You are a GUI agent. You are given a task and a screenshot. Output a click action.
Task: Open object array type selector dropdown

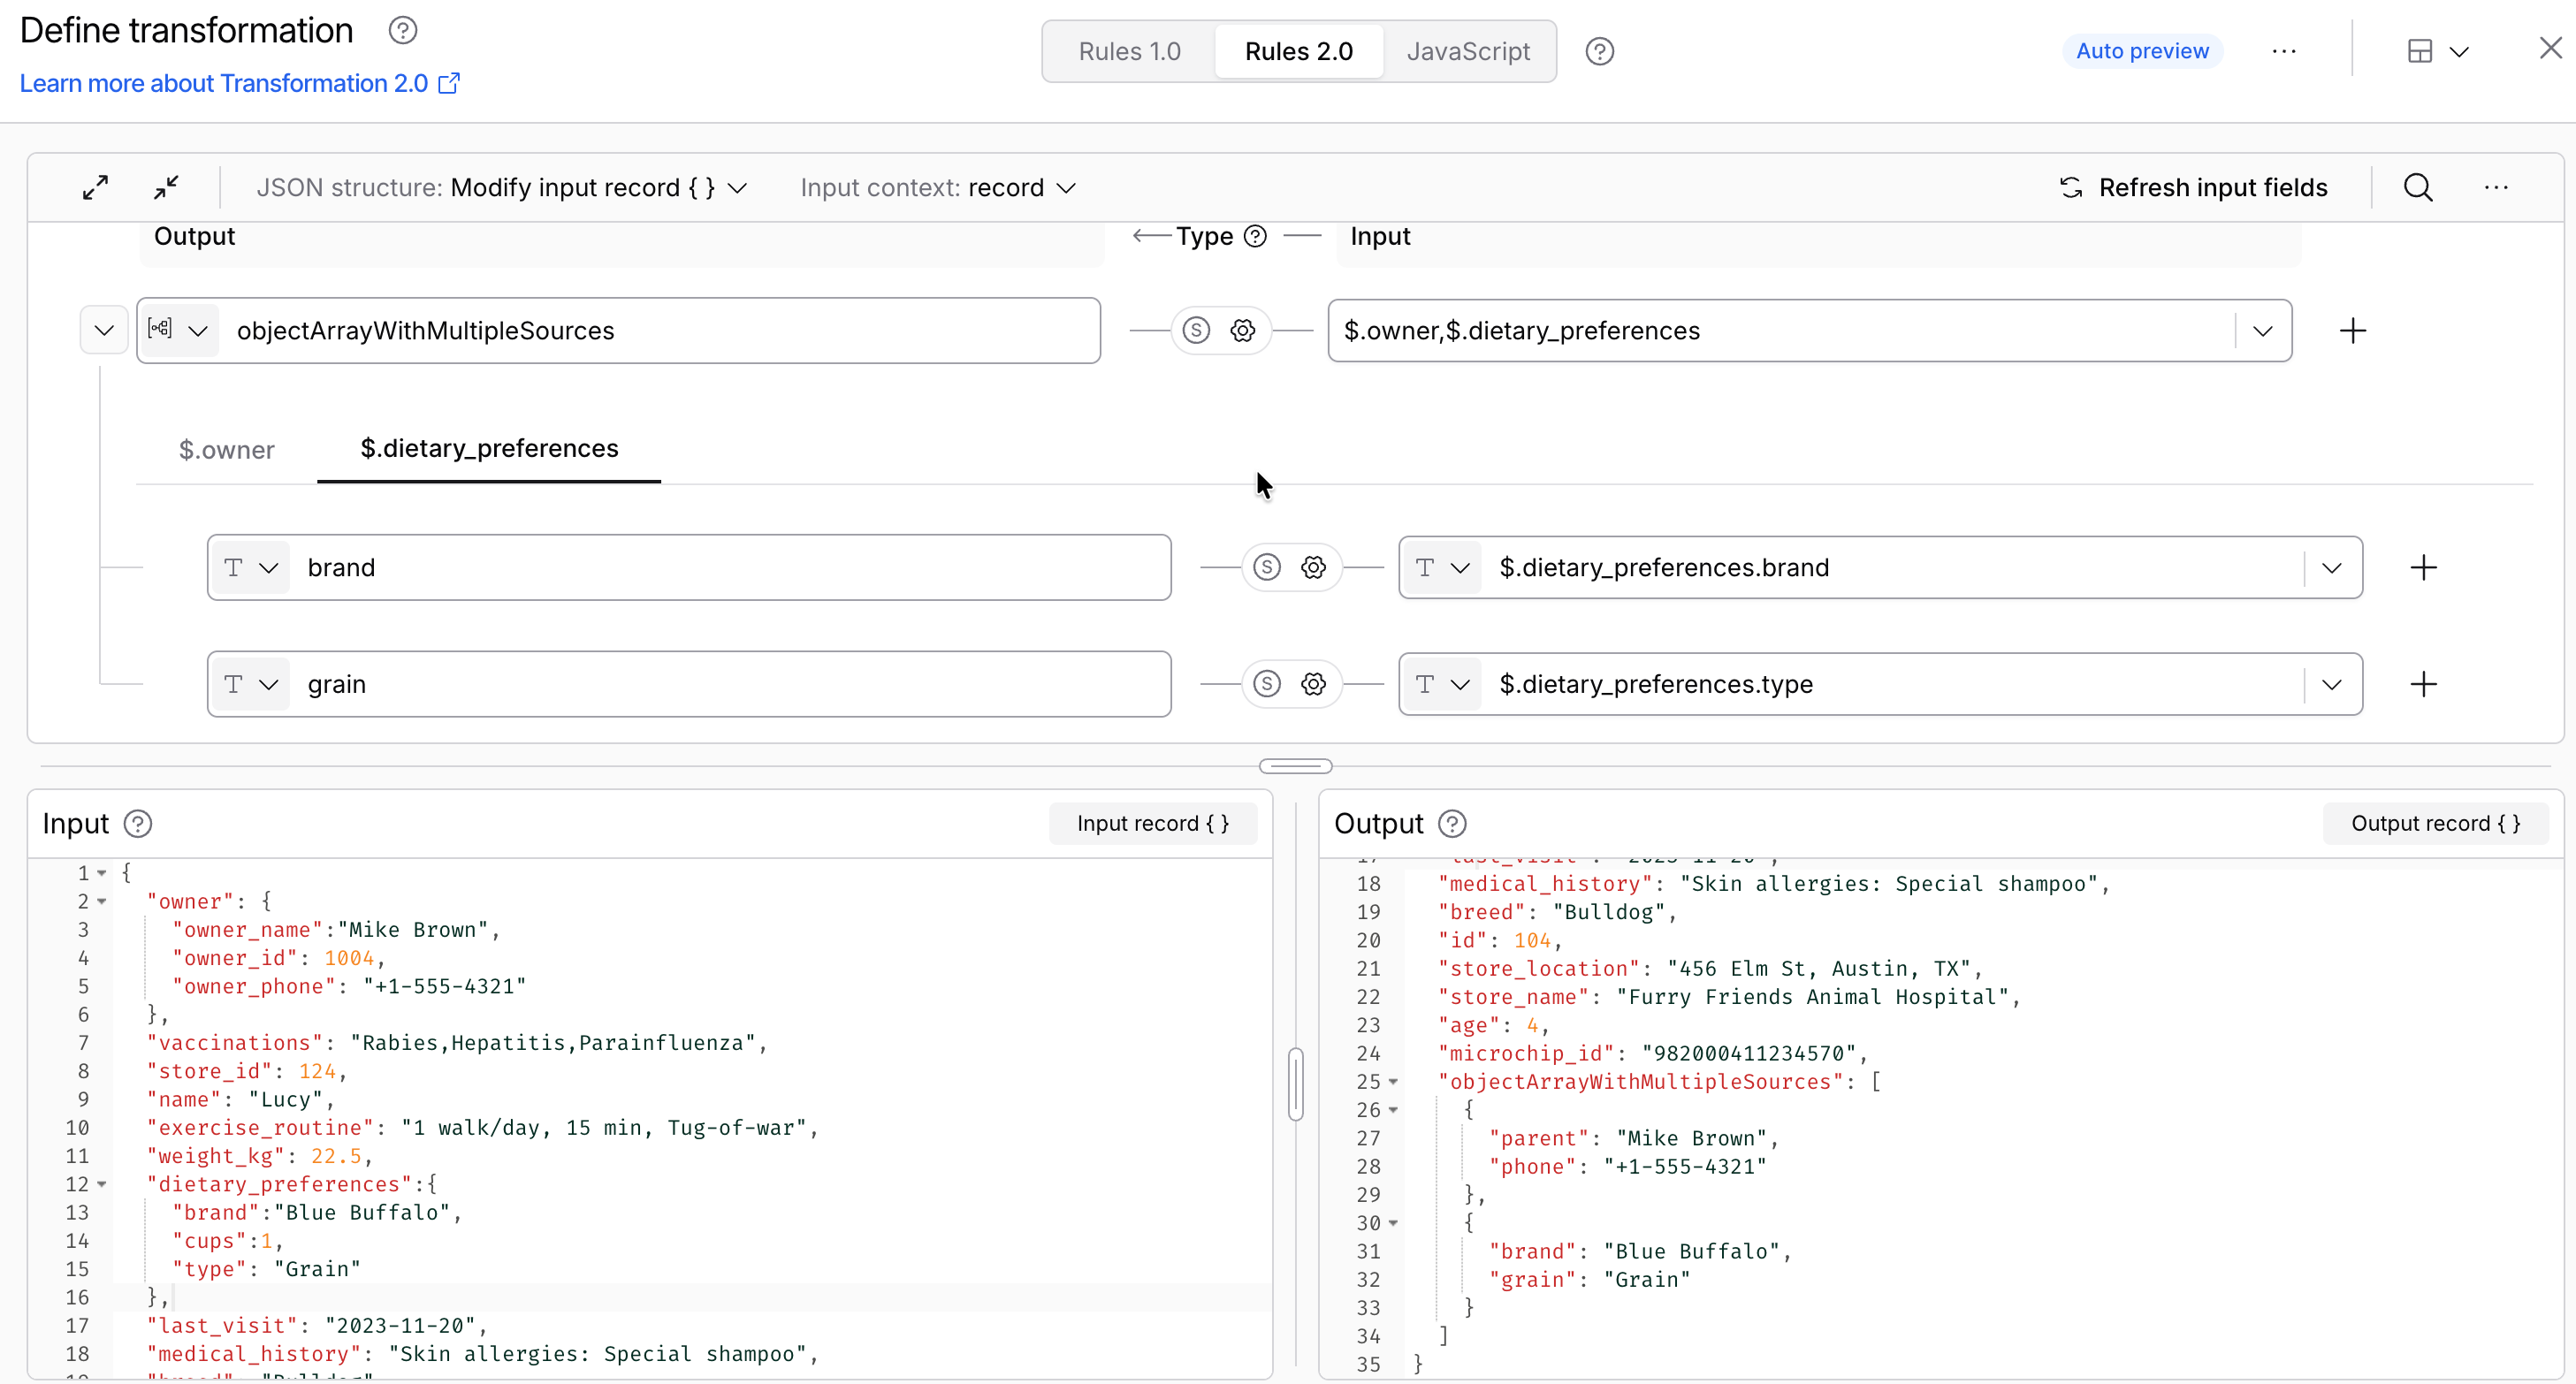(x=178, y=330)
